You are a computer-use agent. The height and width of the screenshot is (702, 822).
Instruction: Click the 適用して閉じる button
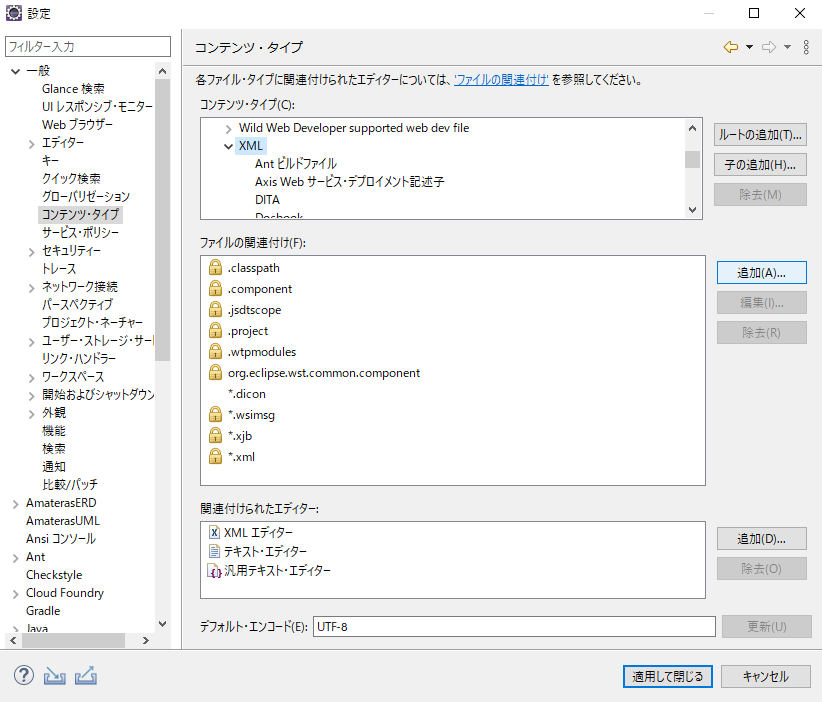(667, 676)
